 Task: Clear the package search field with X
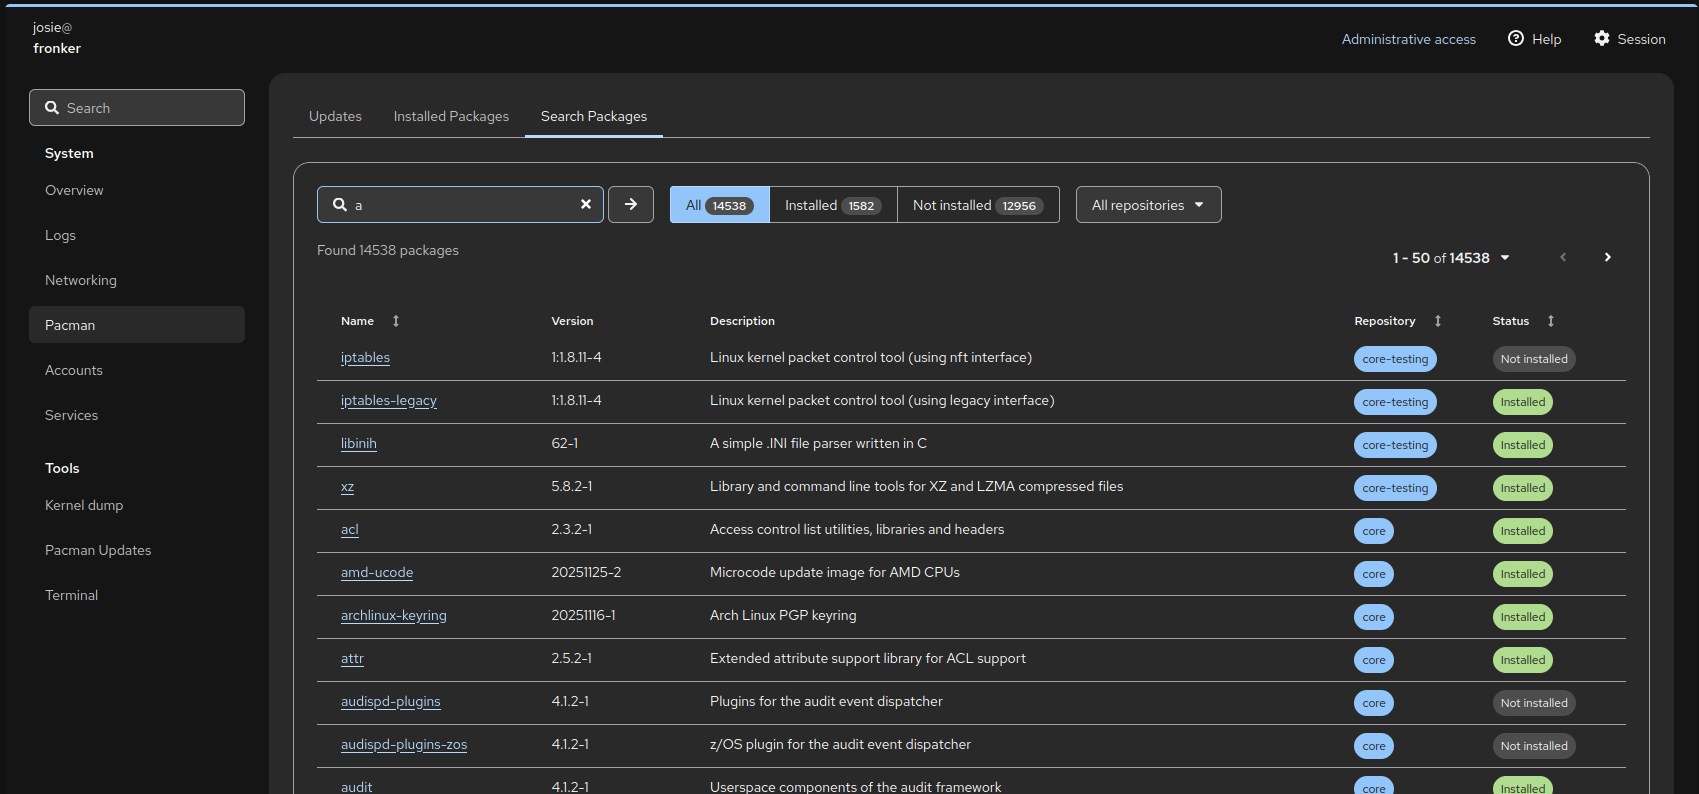586,204
